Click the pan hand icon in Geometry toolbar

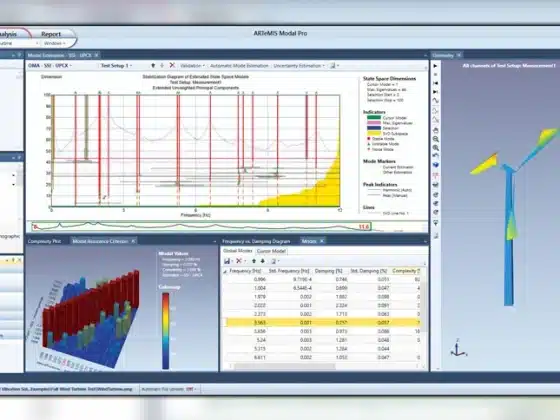(x=436, y=130)
